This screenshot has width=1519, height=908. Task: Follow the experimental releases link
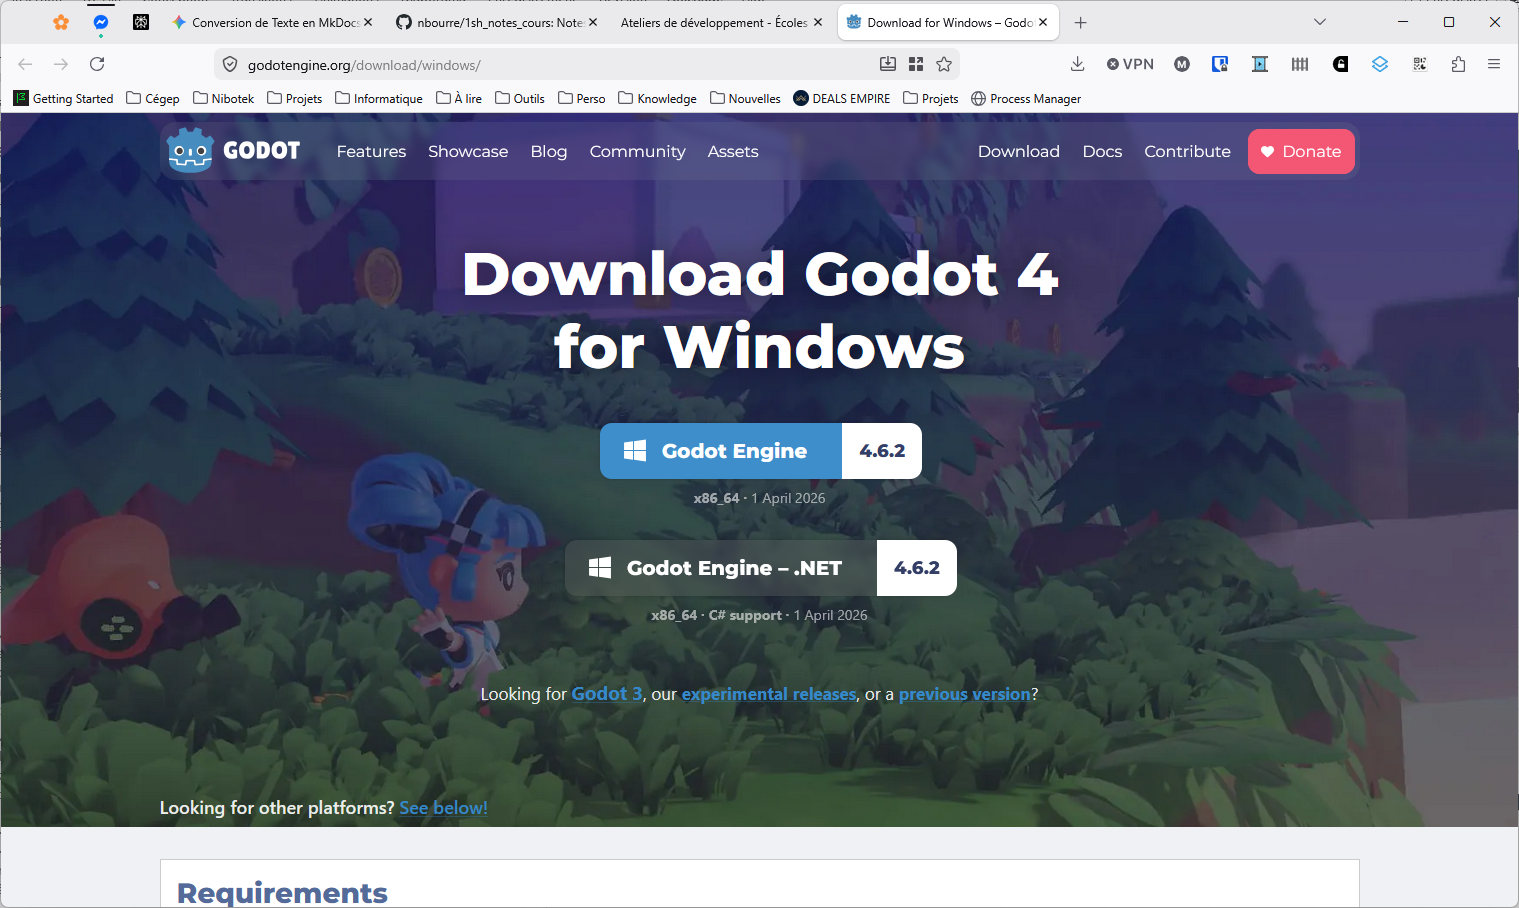(769, 694)
